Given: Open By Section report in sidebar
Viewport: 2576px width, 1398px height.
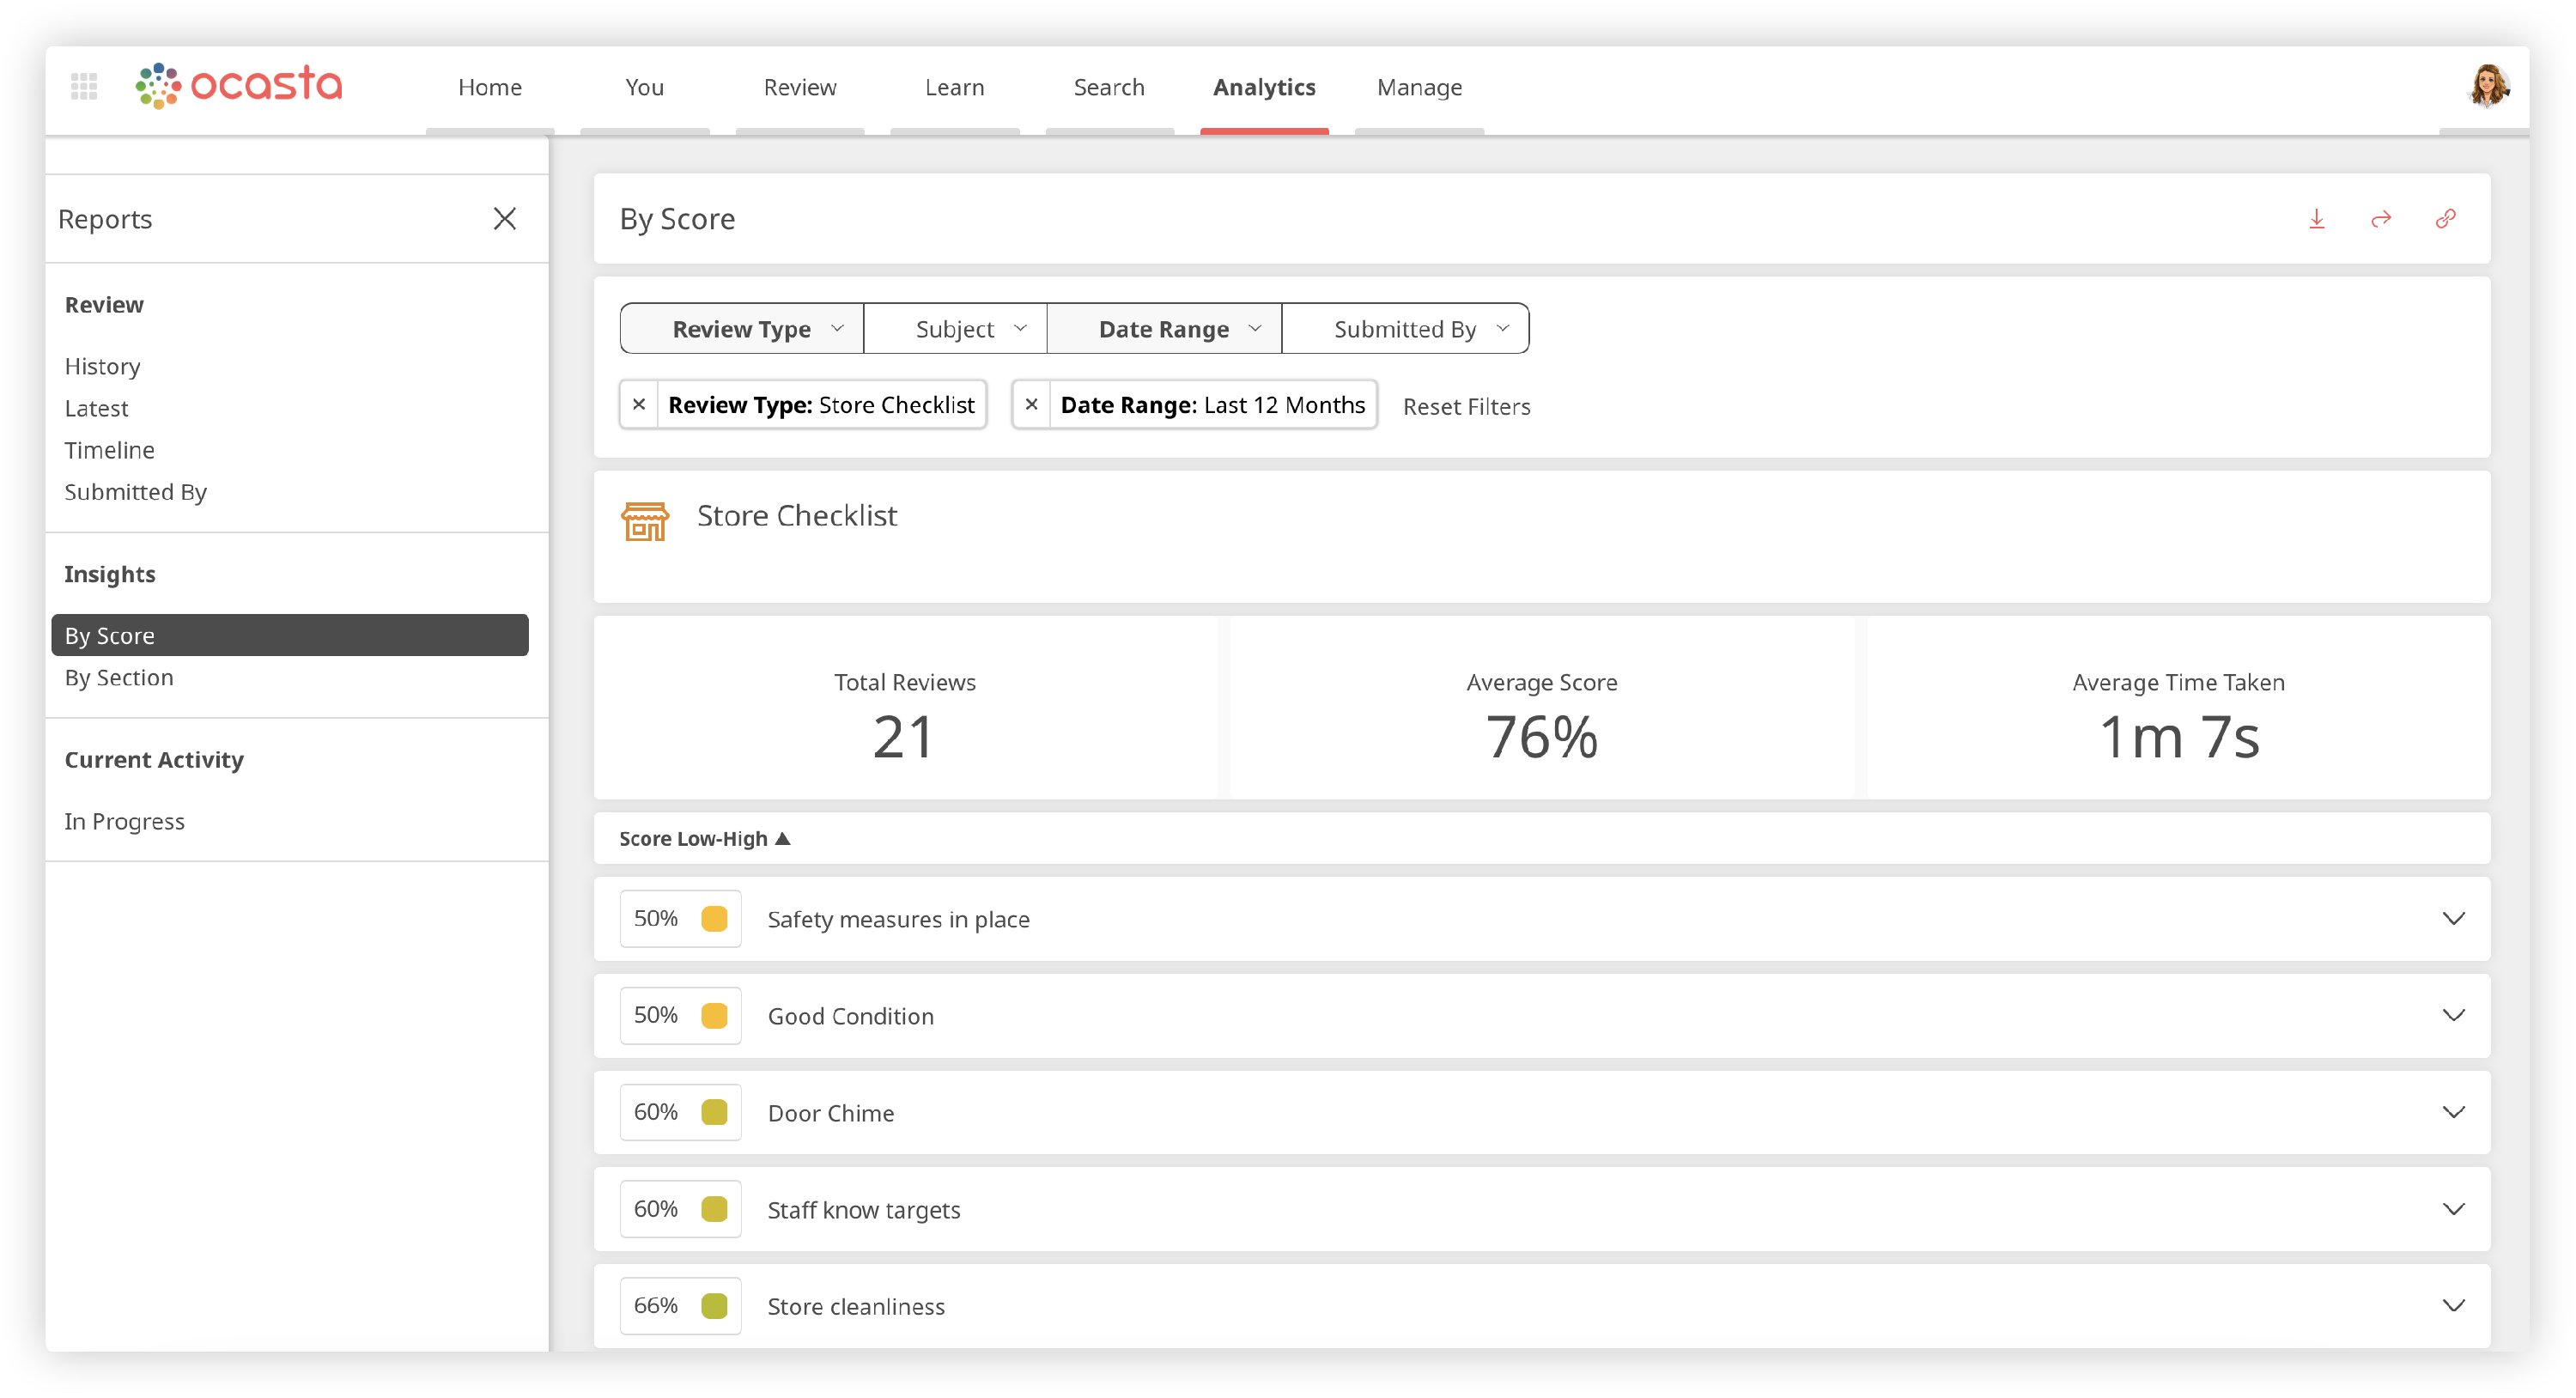Looking at the screenshot, I should [119, 678].
